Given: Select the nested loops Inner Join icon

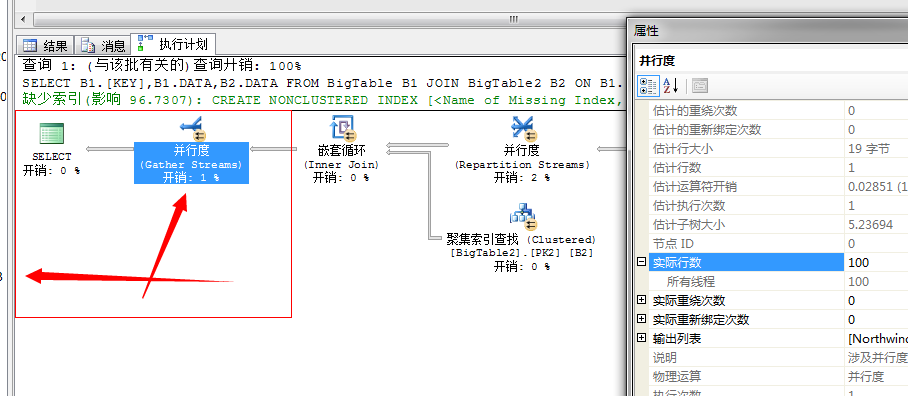Looking at the screenshot, I should coord(342,129).
